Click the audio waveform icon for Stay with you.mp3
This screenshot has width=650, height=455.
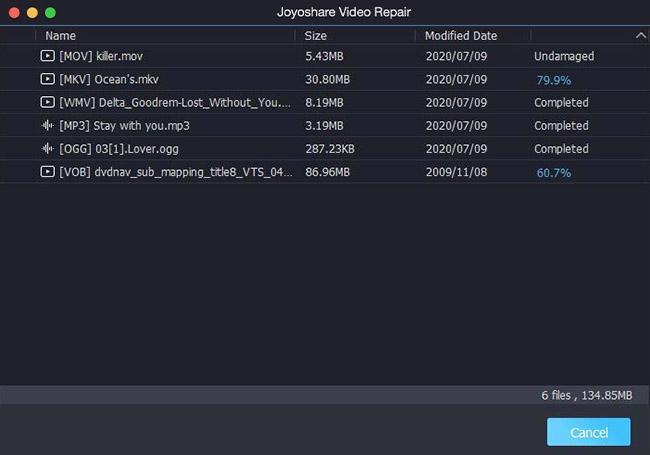tap(48, 125)
